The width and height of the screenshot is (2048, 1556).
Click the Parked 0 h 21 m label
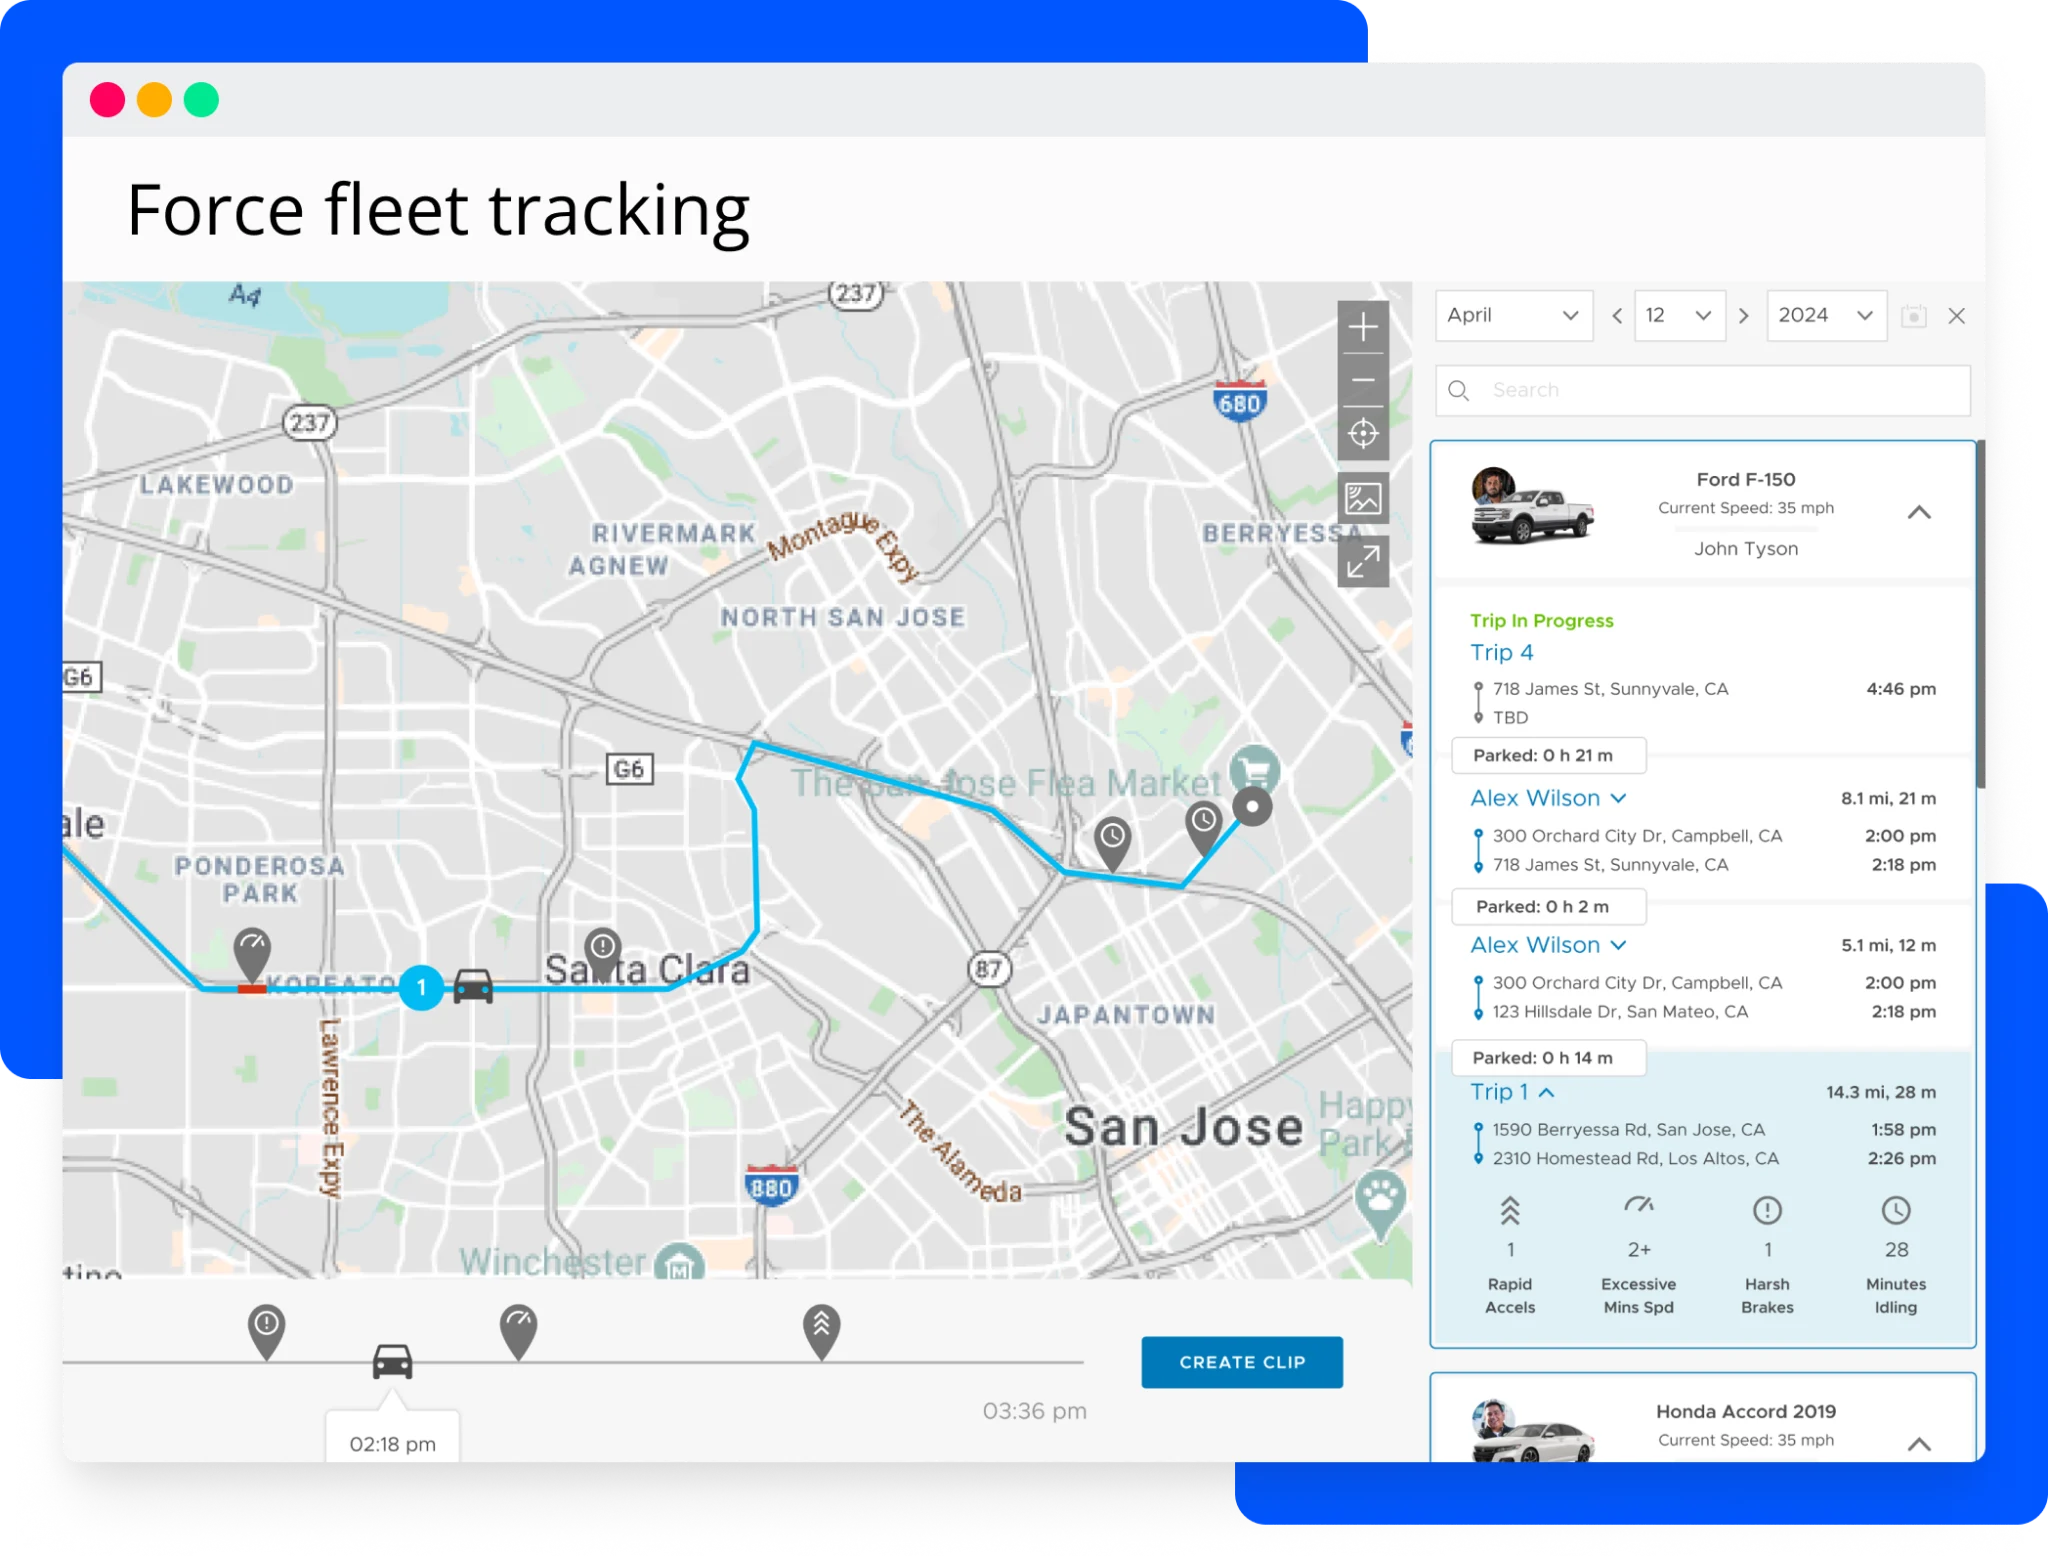click(x=1548, y=755)
